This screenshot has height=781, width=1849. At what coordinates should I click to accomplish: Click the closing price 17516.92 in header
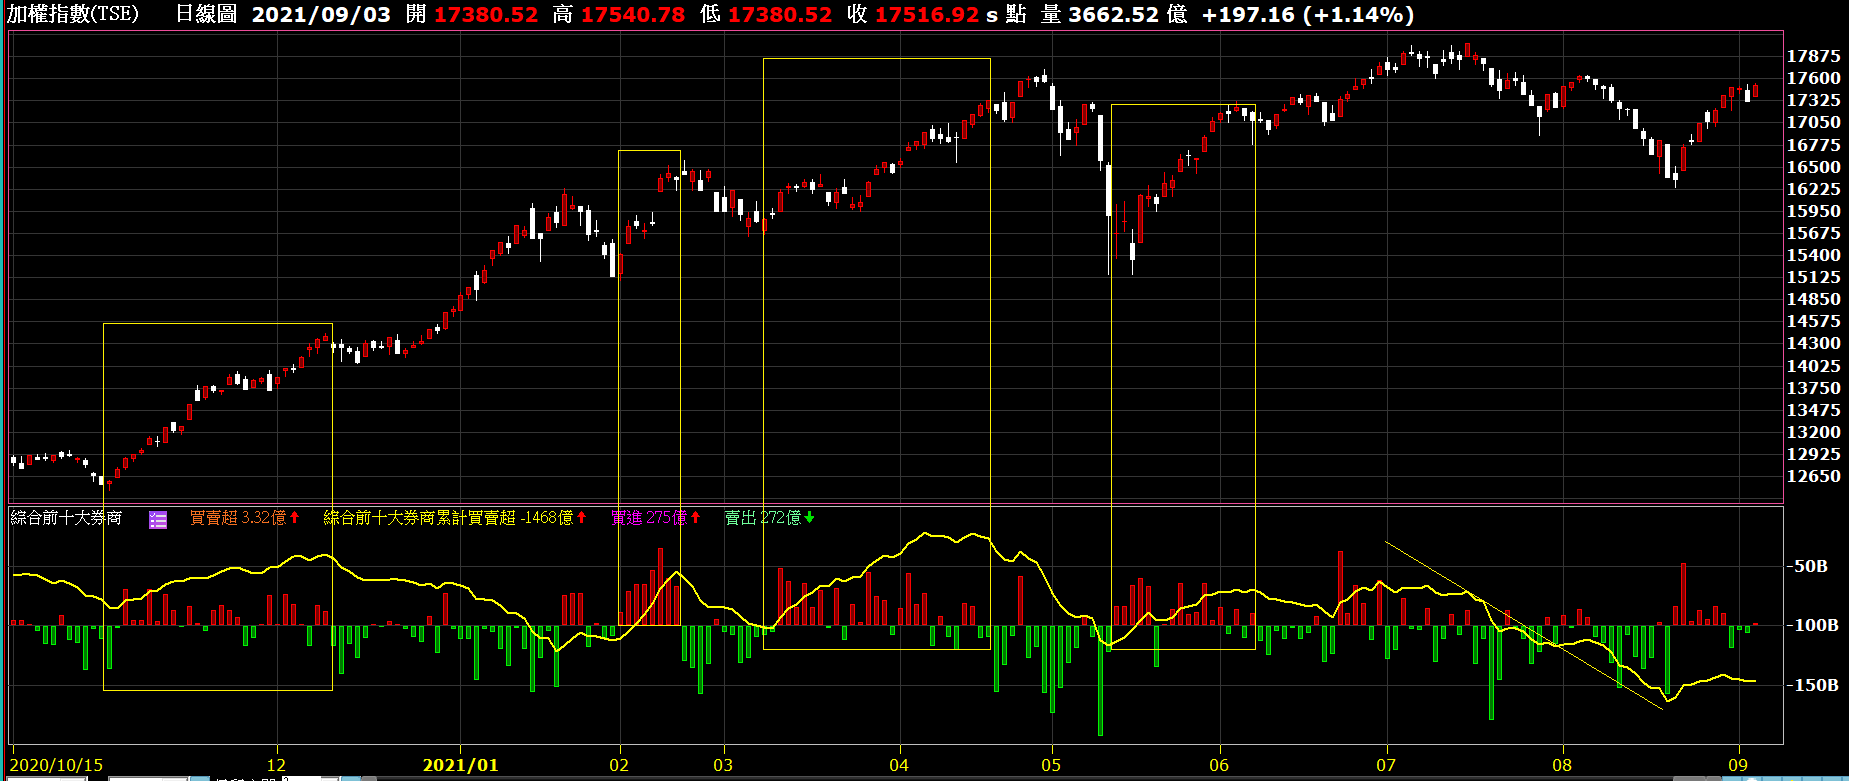point(926,15)
